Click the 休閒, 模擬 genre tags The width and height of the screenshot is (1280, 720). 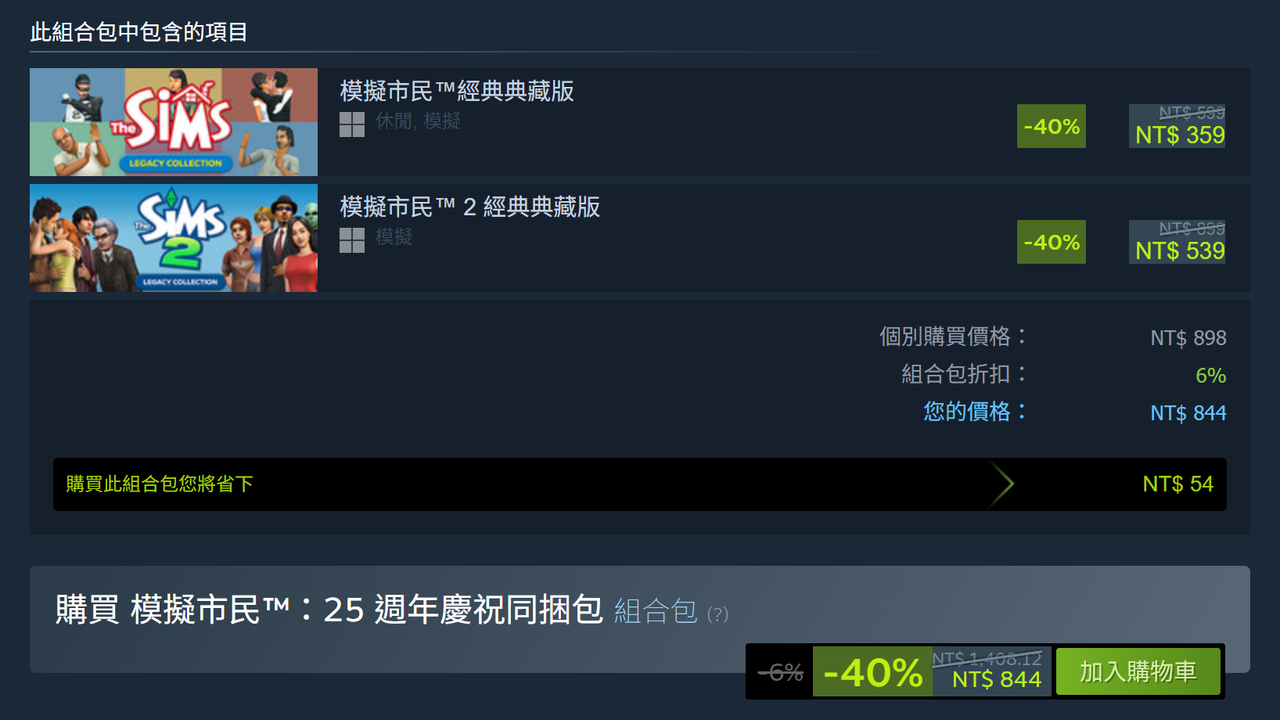tap(418, 122)
